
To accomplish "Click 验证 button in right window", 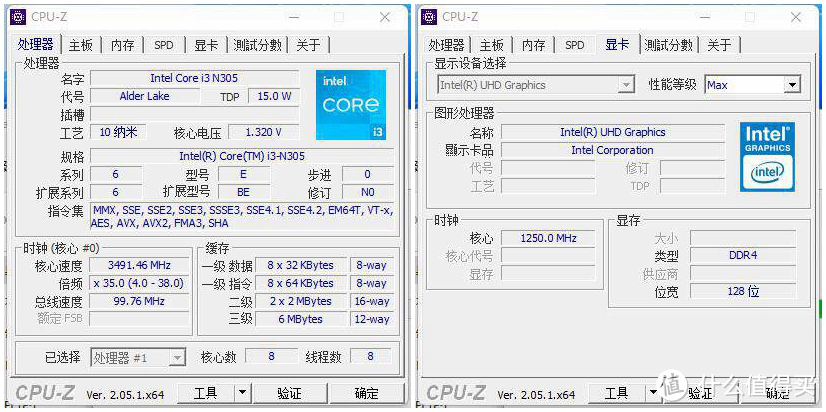I will 700,393.
